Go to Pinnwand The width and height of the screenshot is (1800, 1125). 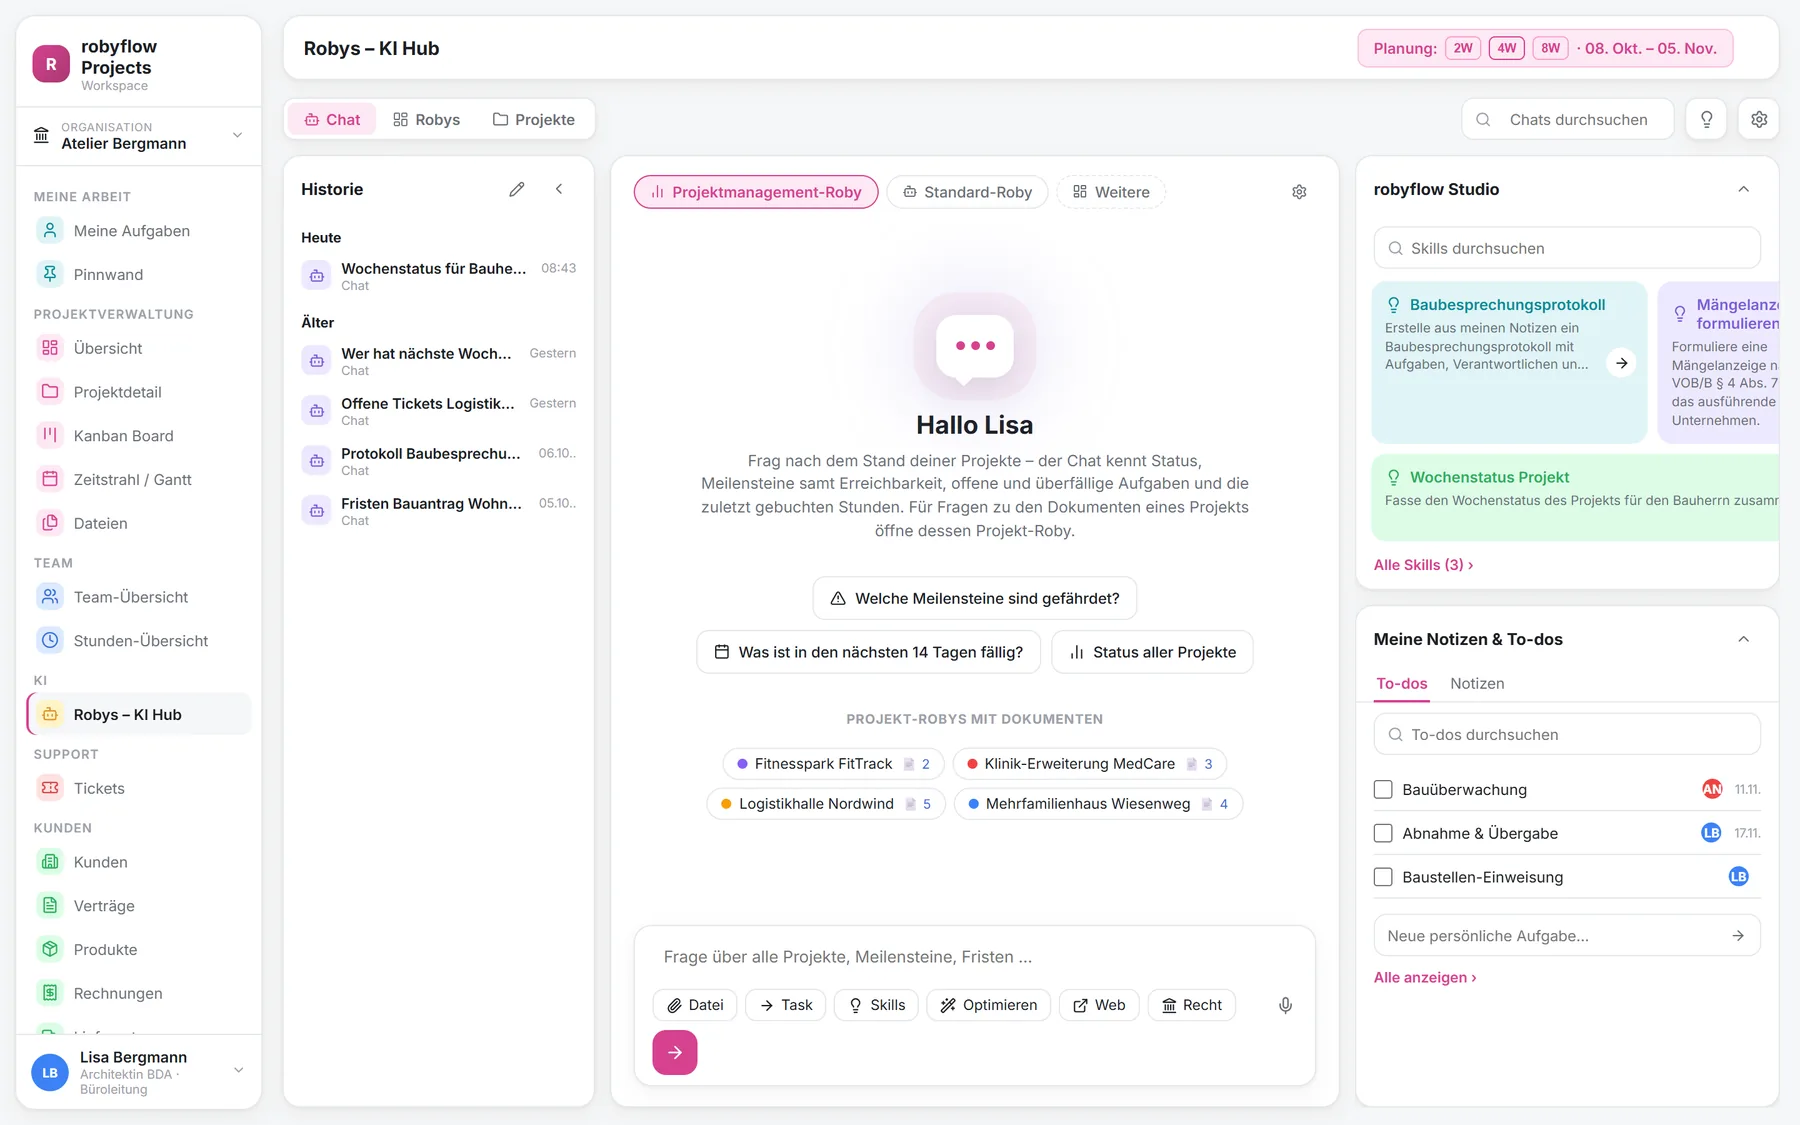coord(138,275)
